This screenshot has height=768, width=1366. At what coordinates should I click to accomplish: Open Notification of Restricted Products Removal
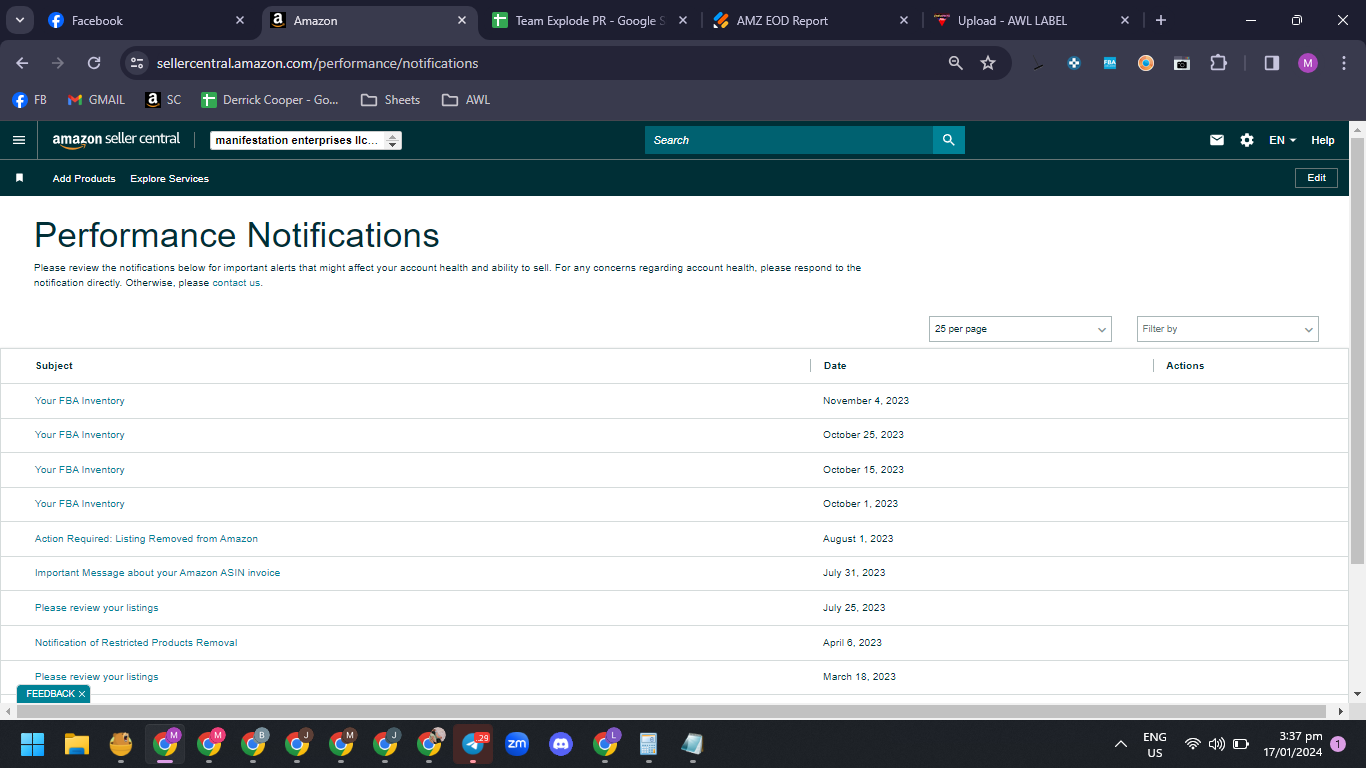pos(136,643)
